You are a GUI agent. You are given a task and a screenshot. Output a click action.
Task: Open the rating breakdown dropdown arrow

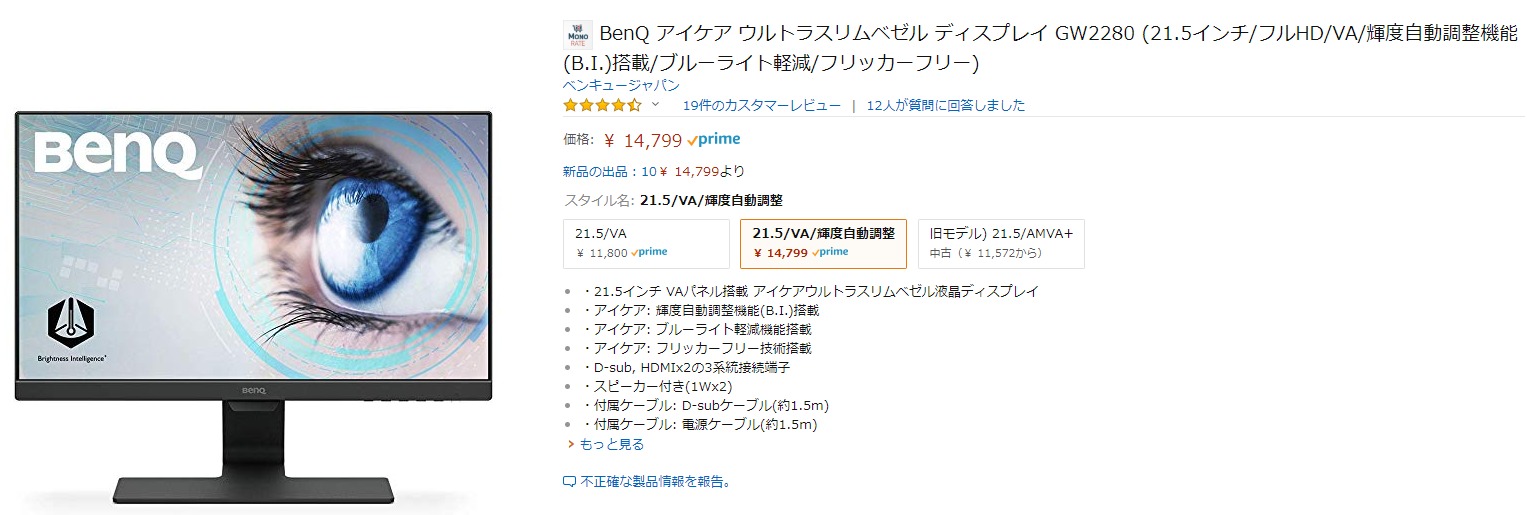click(656, 104)
